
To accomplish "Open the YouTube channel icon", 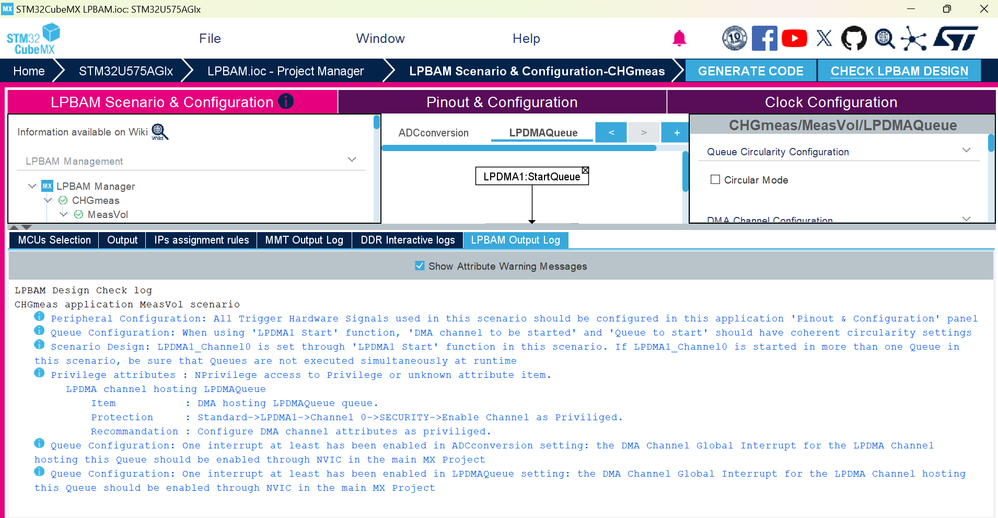I will pos(794,38).
